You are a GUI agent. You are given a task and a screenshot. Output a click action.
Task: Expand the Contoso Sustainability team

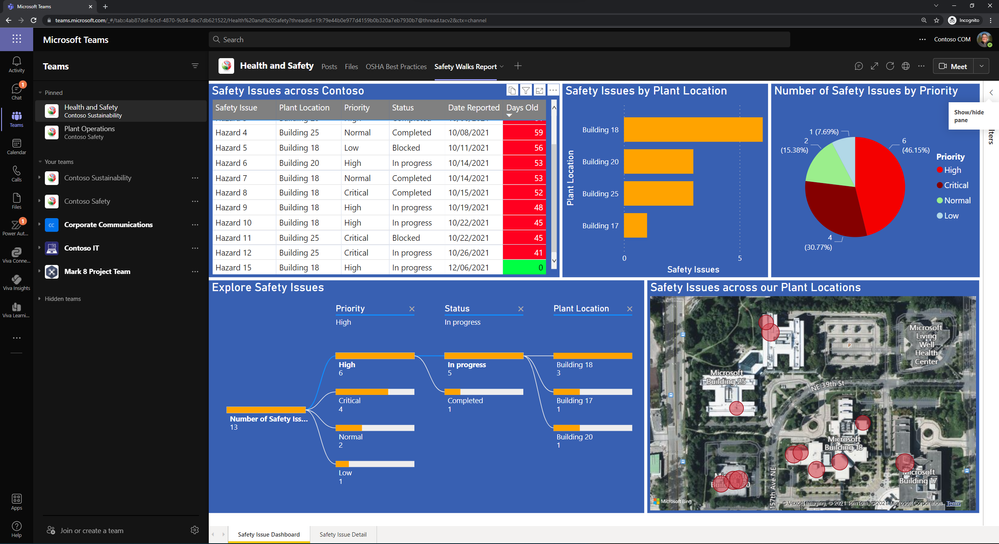(40, 178)
